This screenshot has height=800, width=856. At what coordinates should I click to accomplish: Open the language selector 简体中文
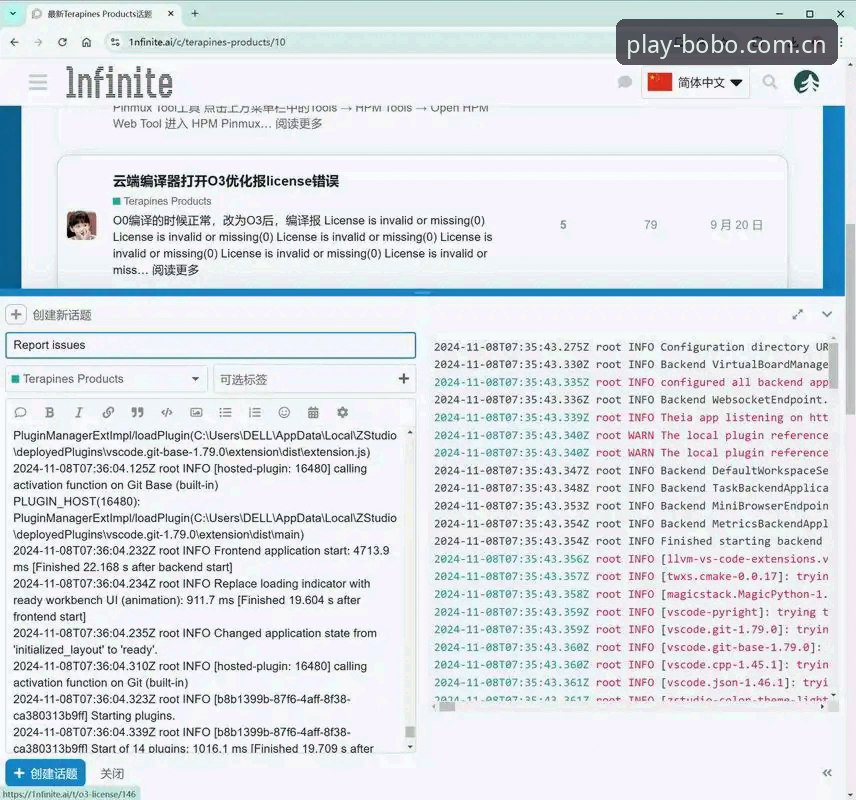click(x=695, y=82)
